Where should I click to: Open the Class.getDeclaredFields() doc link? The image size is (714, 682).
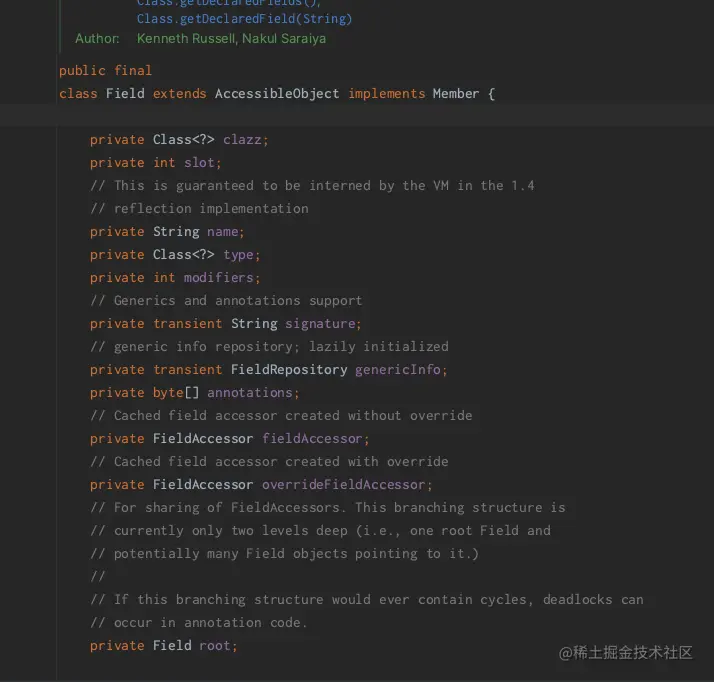pyautogui.click(x=228, y=3)
